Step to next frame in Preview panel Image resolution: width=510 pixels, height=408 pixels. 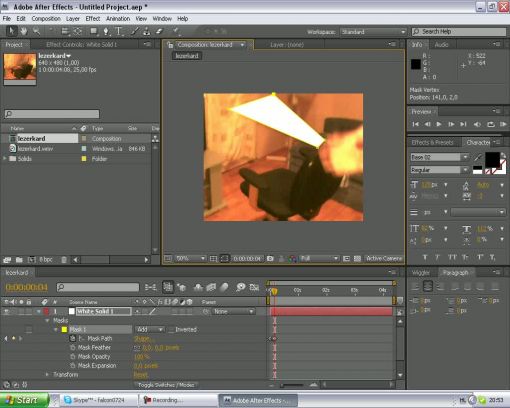coord(451,124)
